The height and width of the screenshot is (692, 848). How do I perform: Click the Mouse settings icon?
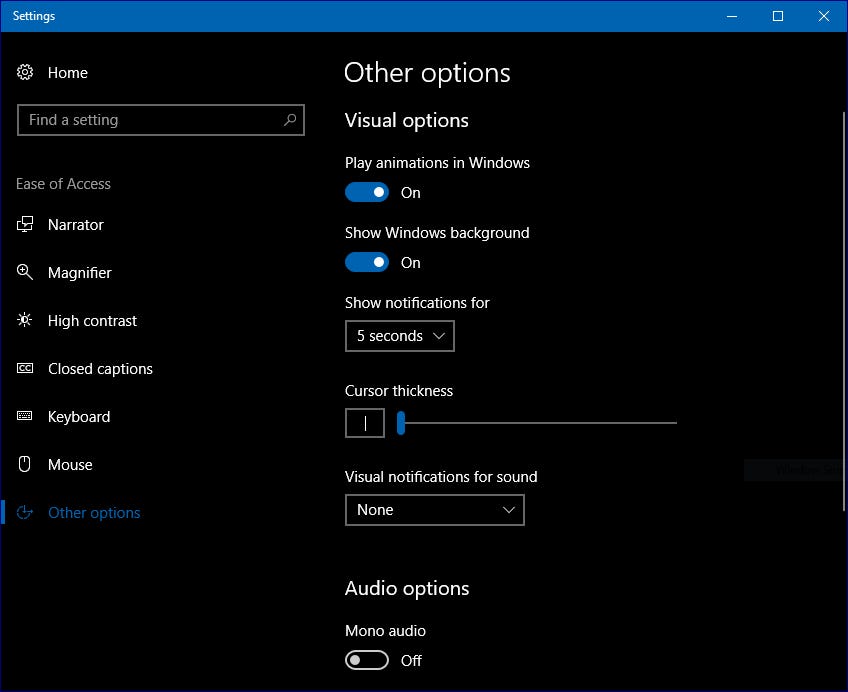24,464
